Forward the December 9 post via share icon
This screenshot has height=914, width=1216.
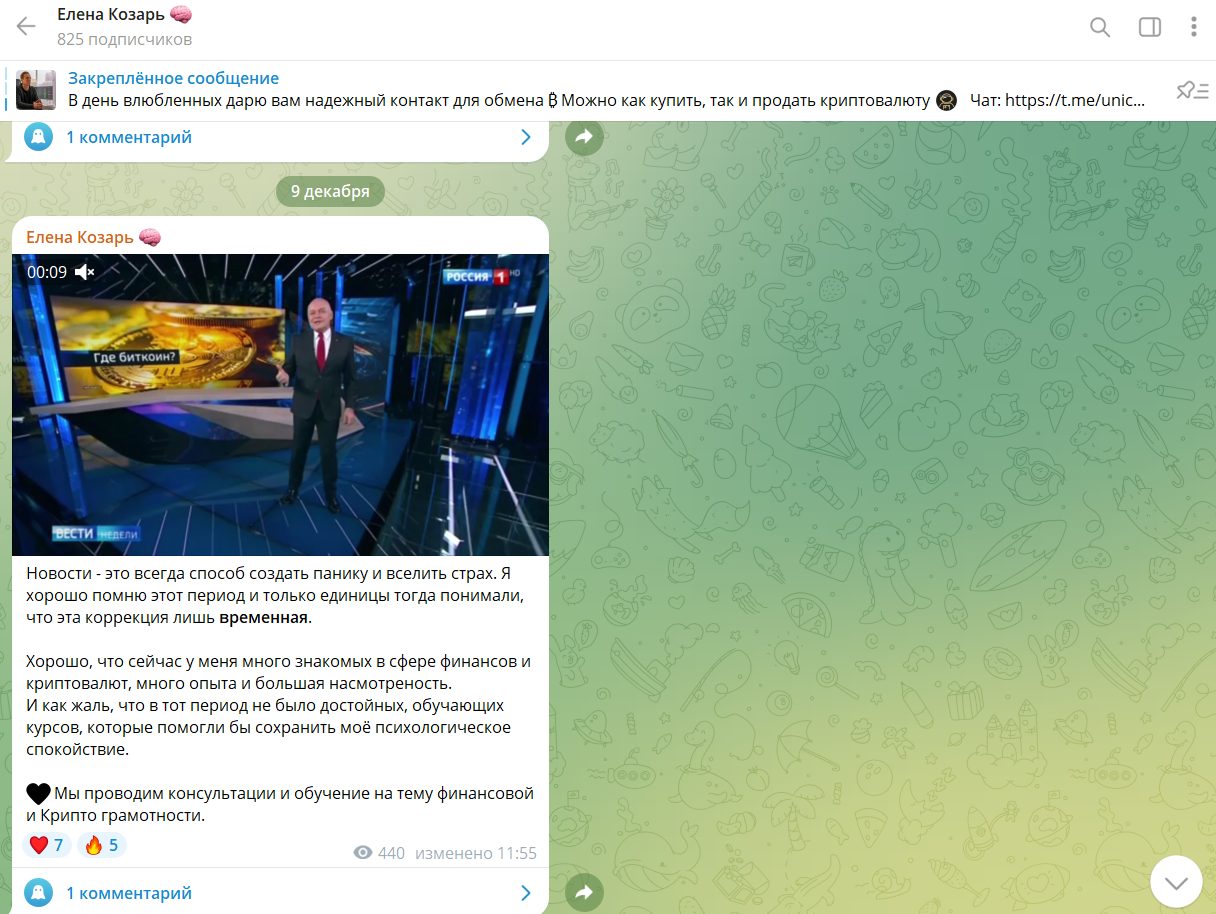point(585,892)
